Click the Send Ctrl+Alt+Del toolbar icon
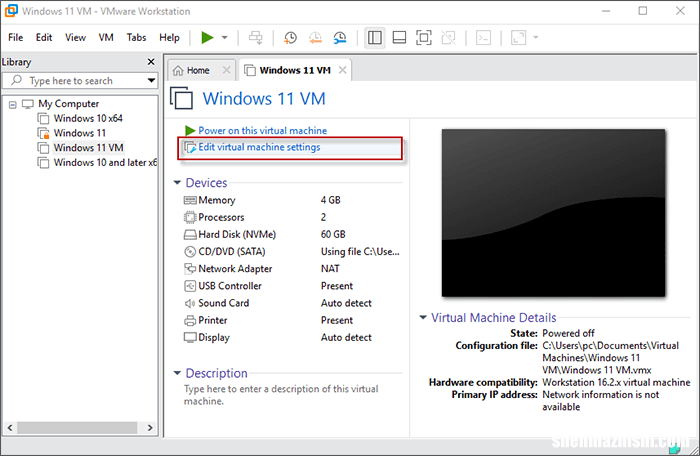The height and width of the screenshot is (456, 700). [256, 38]
